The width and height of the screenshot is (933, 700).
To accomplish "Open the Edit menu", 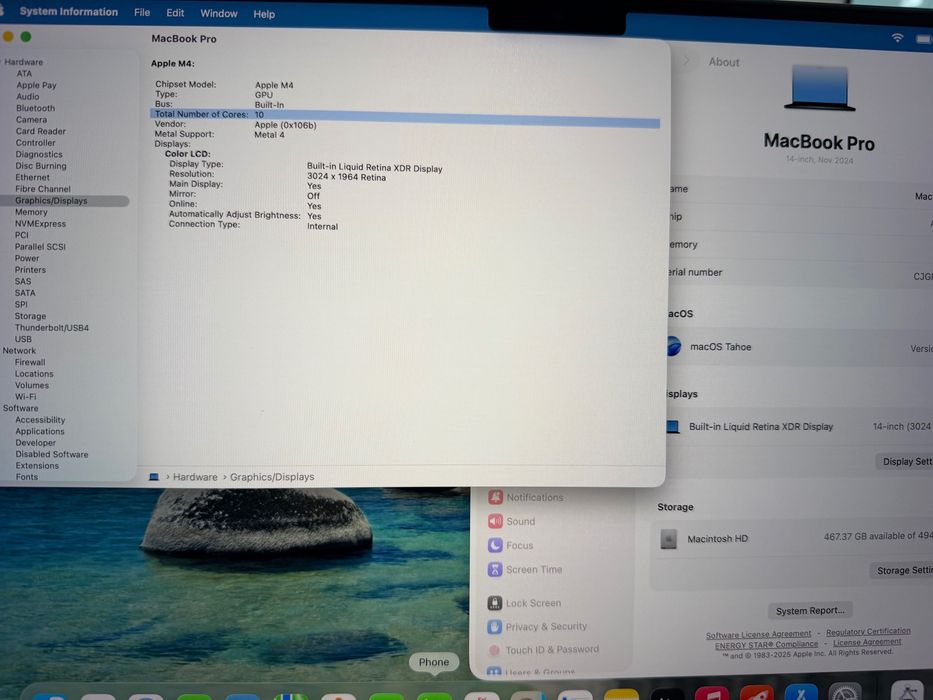I will pos(175,13).
